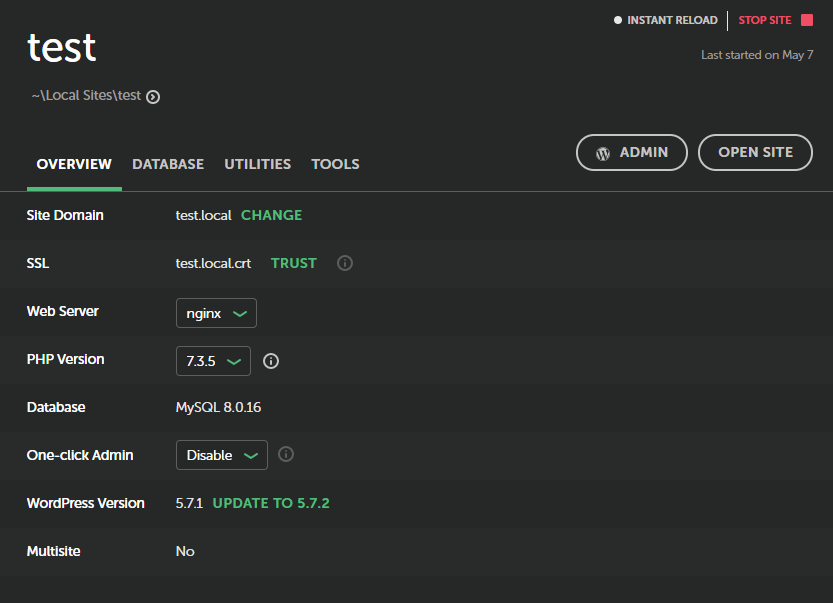Screen dimensions: 833x603
Task: Toggle Instant Reload
Action: (x=666, y=20)
